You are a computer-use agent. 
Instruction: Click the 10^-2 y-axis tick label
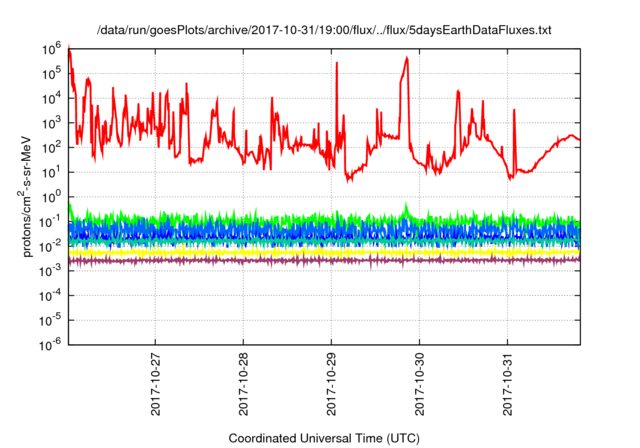(x=50, y=246)
